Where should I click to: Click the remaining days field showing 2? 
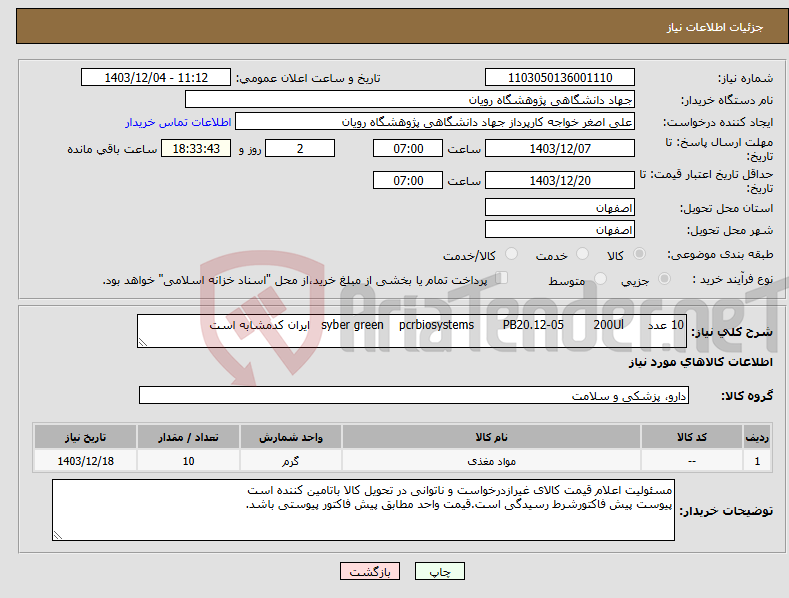[300, 148]
